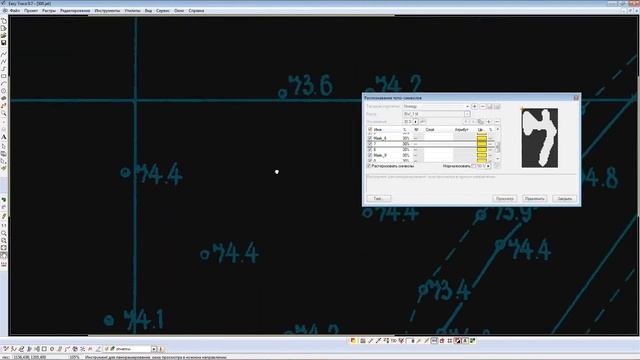Click the Нормализовать value stepper
The width and height of the screenshot is (640, 360).
[488, 166]
